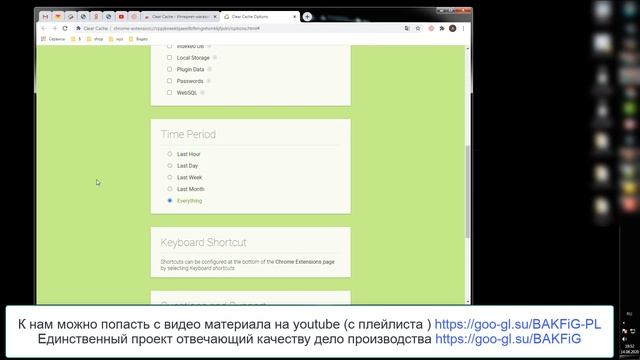Open the Chrome profile avatar
The image size is (640, 360).
452,28
